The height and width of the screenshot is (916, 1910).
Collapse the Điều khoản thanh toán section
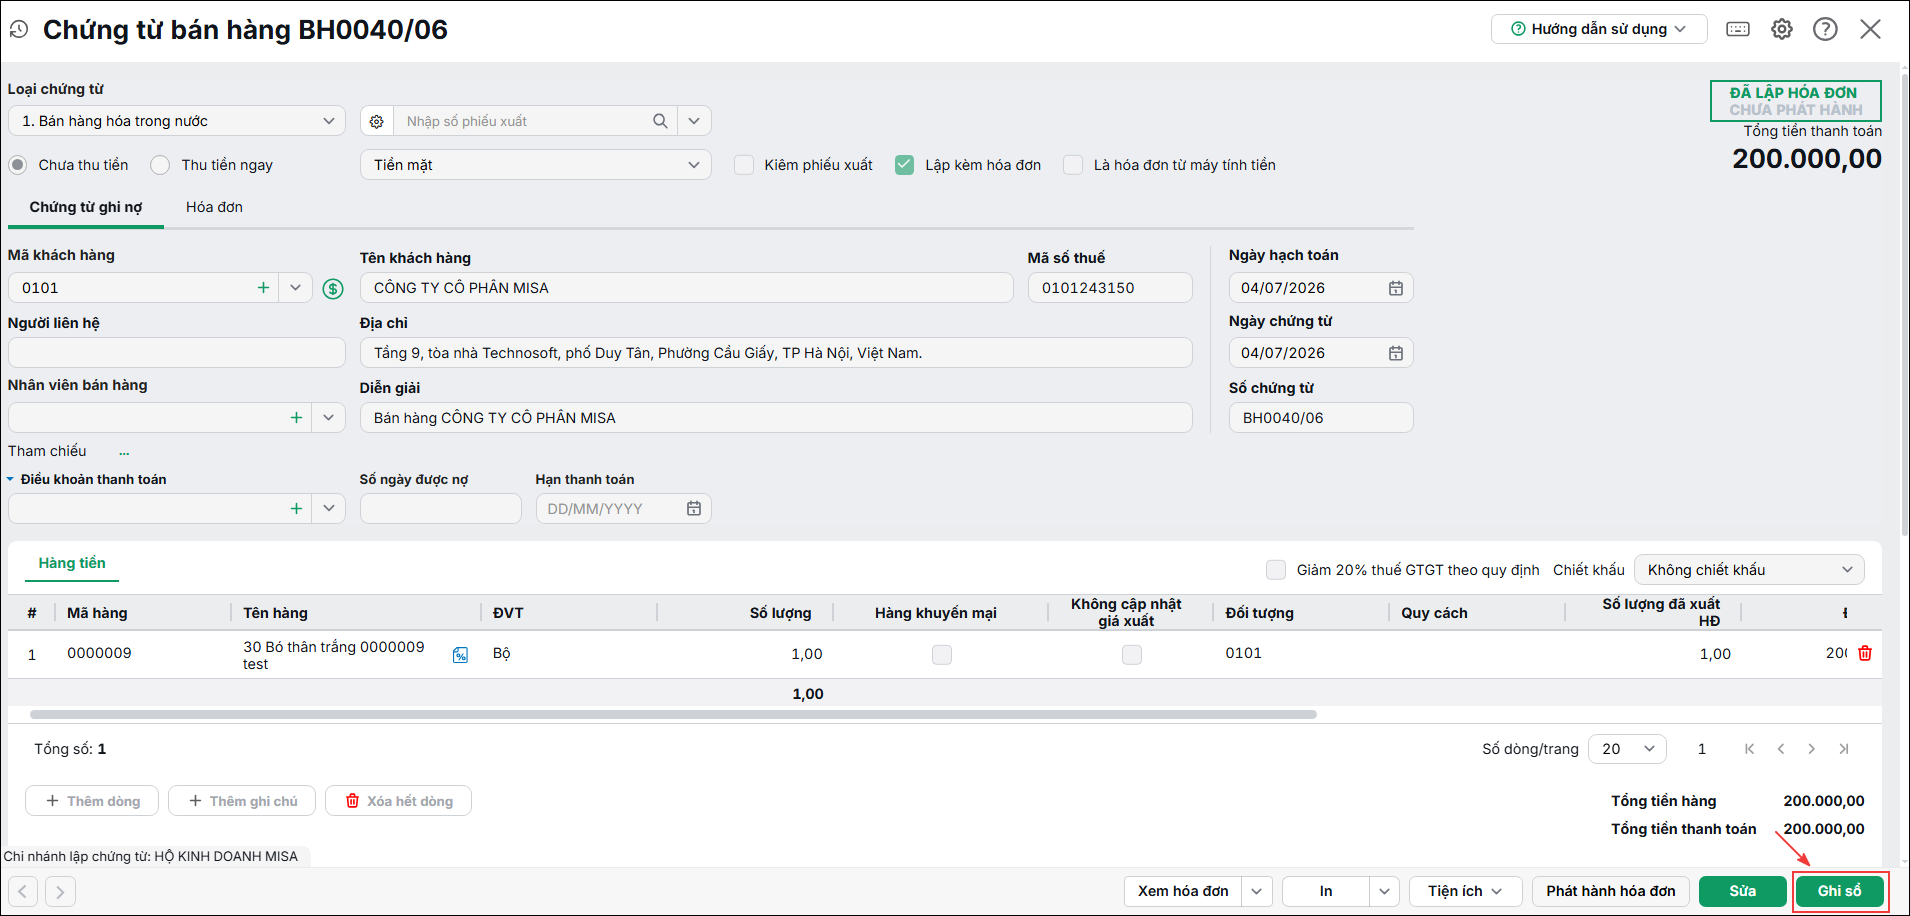tap(11, 480)
